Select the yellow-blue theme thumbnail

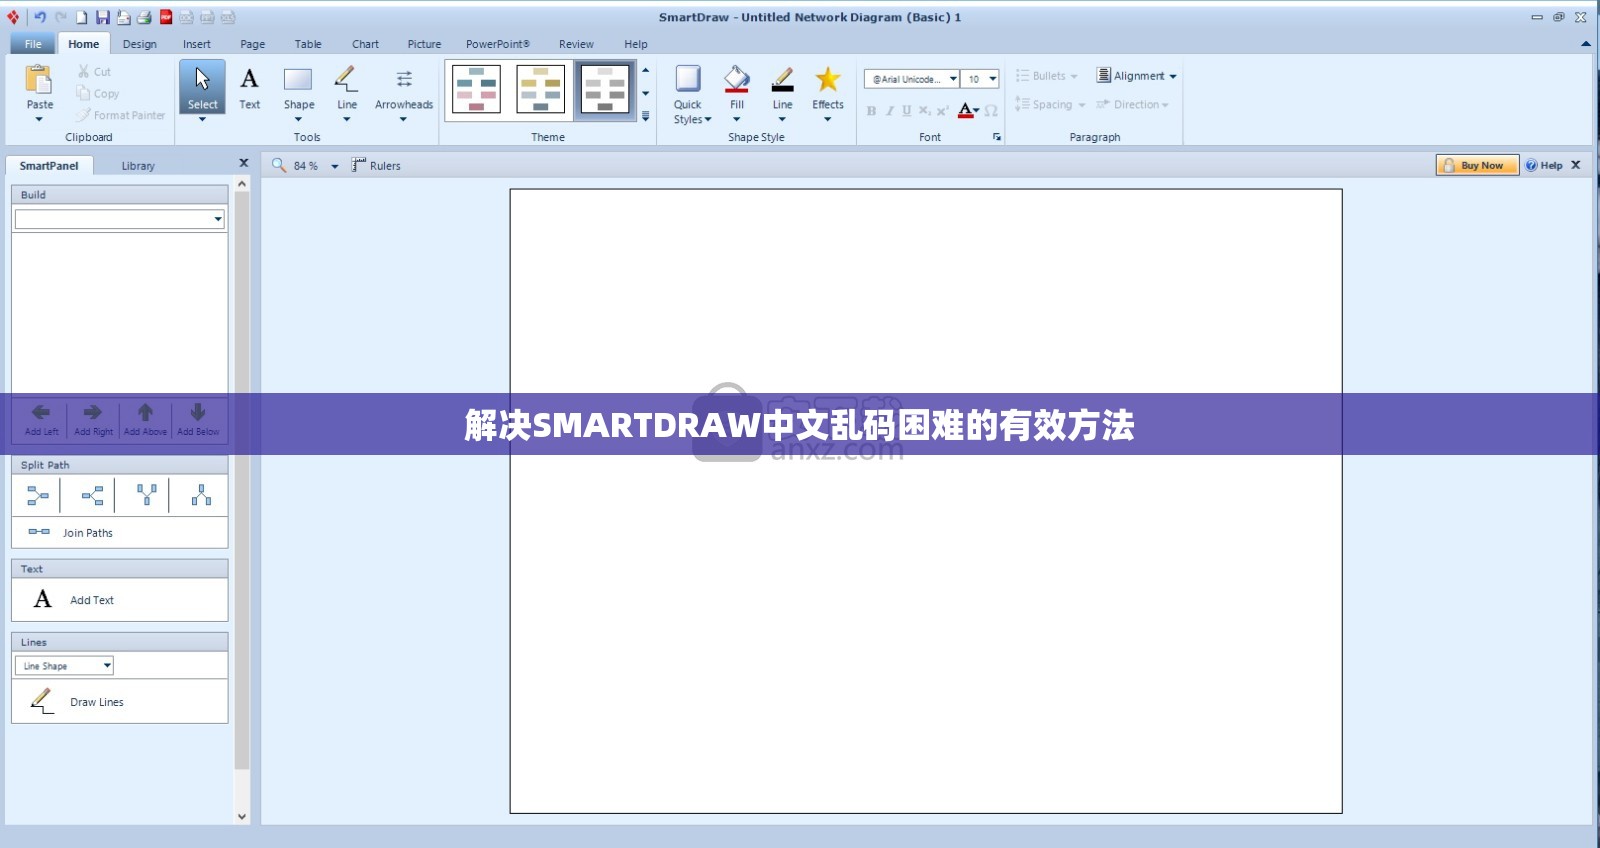click(540, 89)
